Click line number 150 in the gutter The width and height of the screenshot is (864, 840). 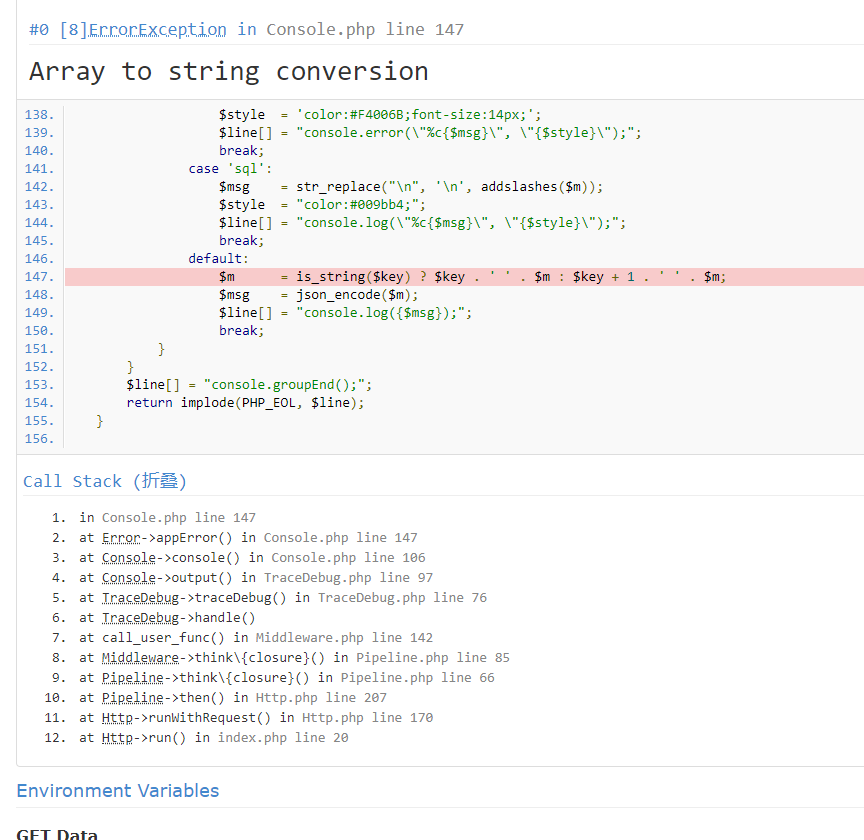[39, 331]
